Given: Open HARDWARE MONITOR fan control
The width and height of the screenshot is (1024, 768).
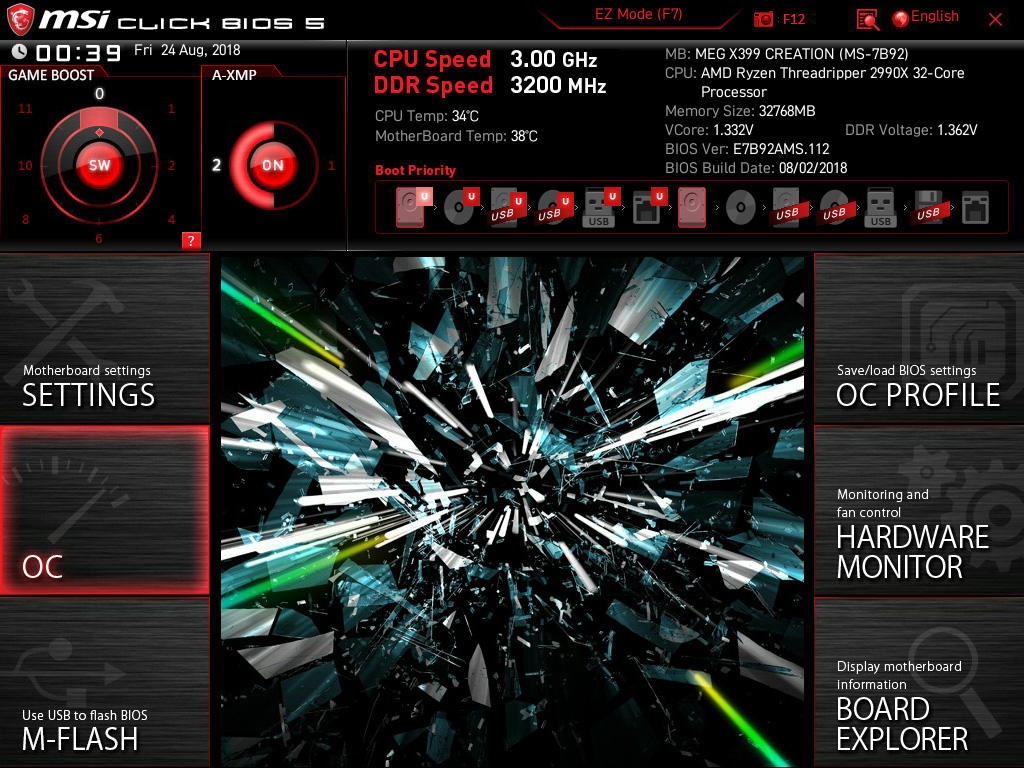Looking at the screenshot, I should [x=919, y=510].
